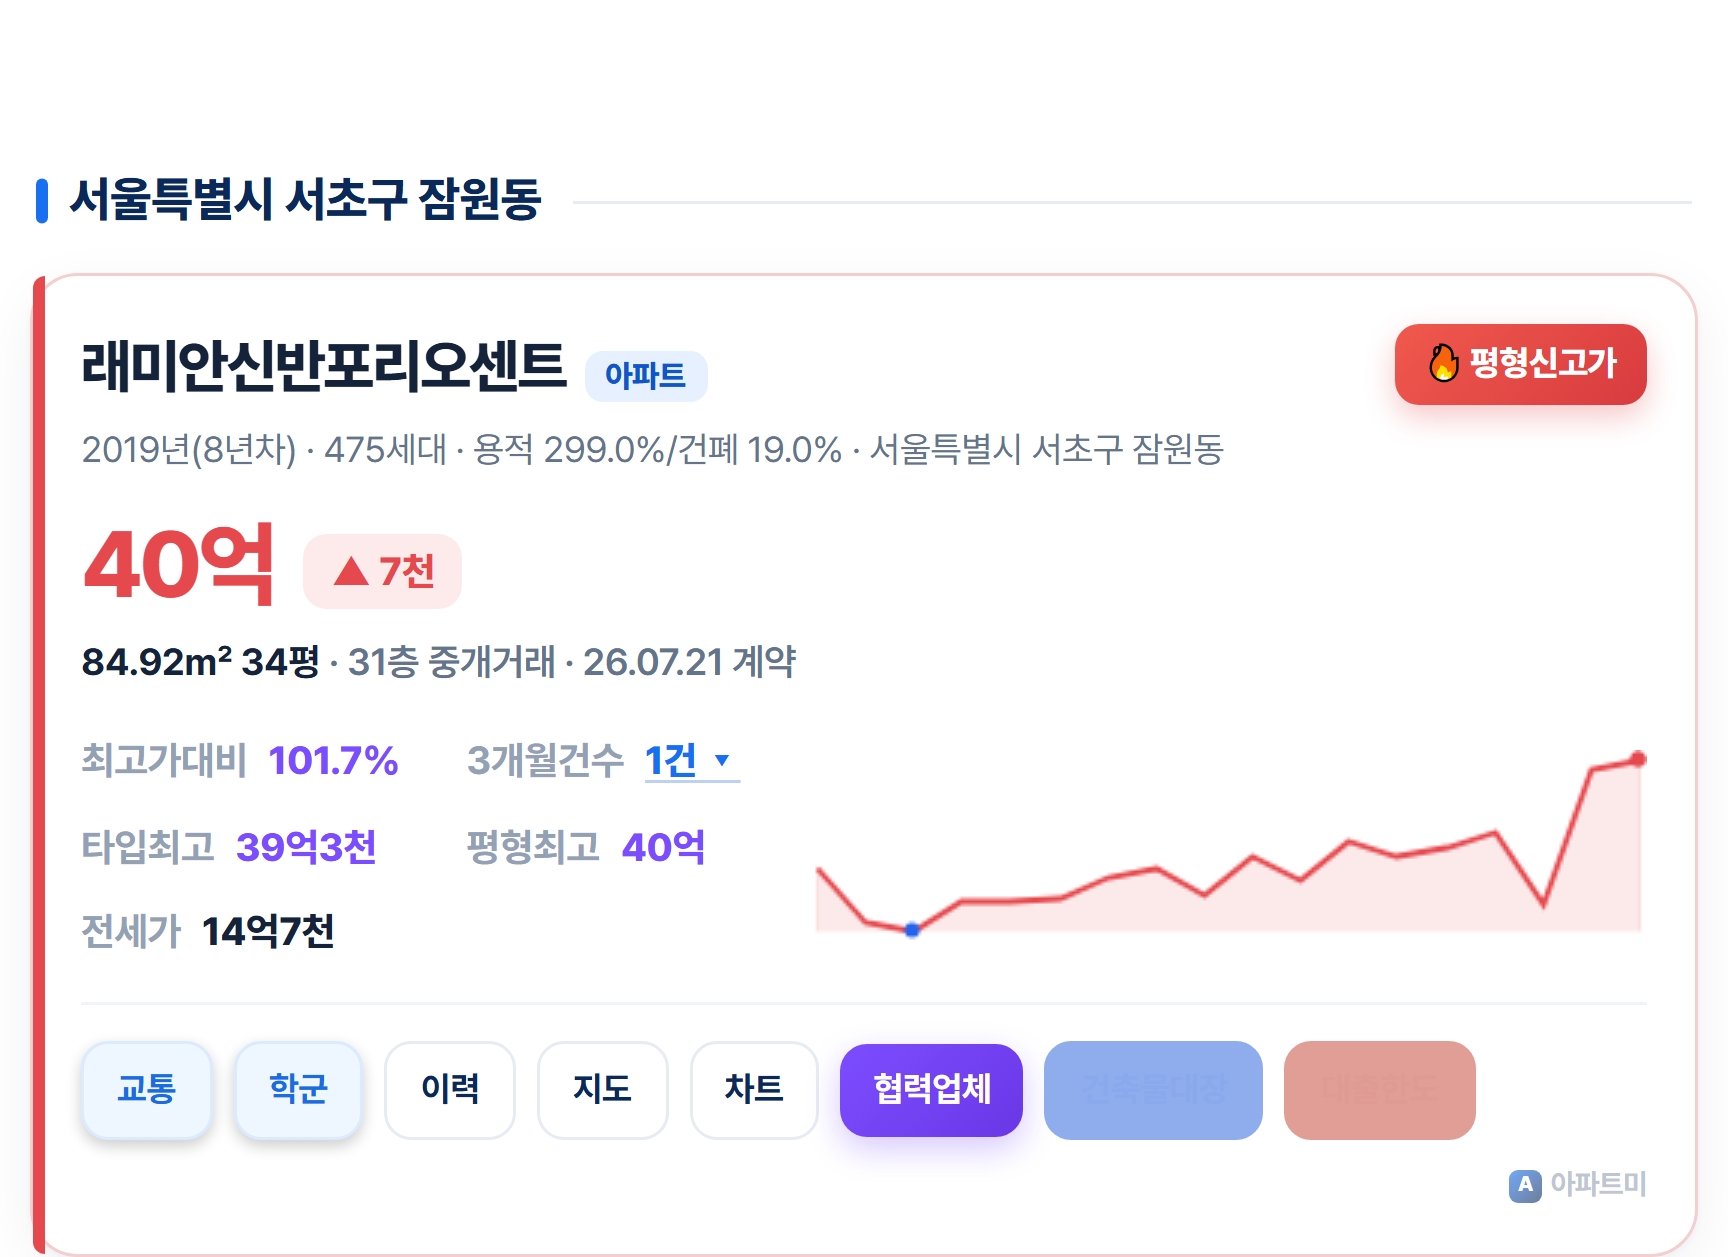Click the 래미안신반포리오센트 apartment title
1728x1257 pixels.
tap(324, 366)
